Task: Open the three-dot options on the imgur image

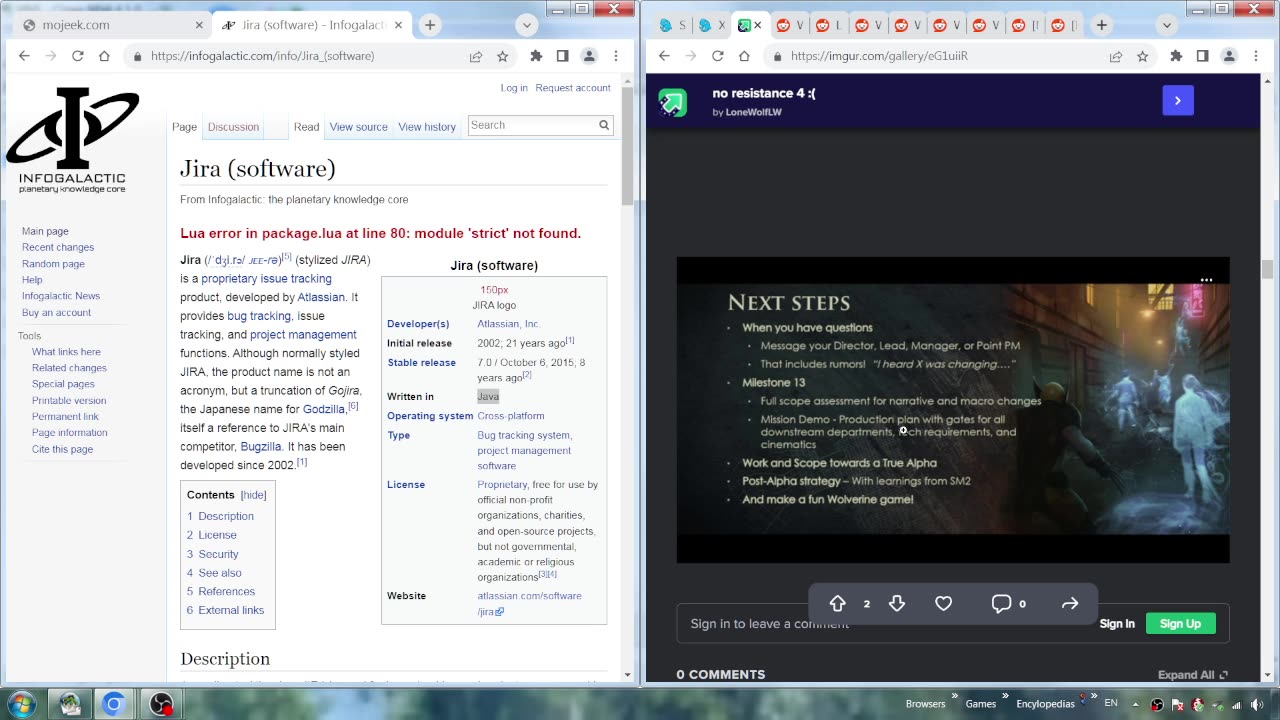Action: click(x=1206, y=280)
